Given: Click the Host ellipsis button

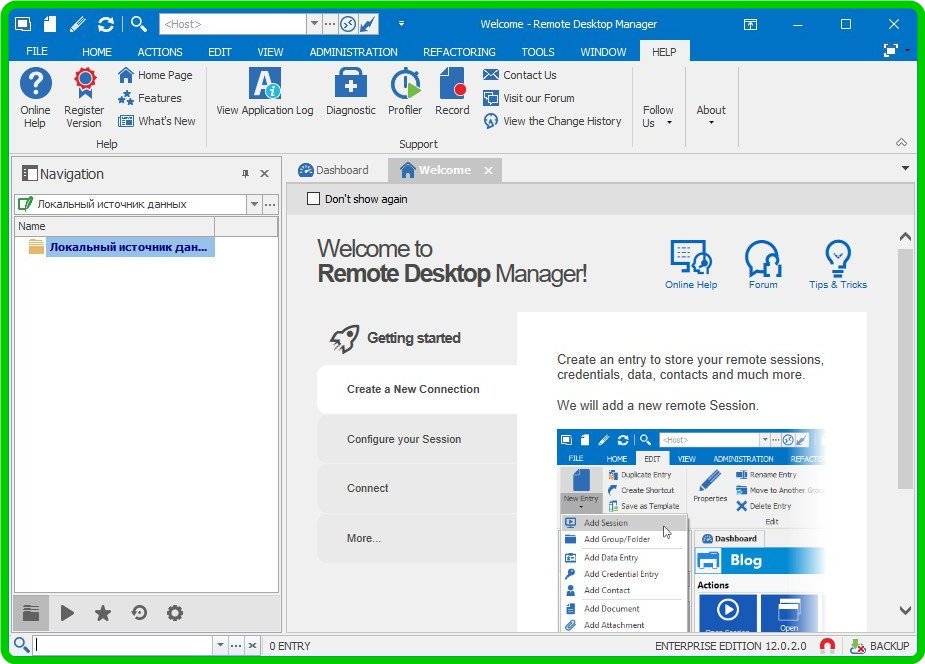Looking at the screenshot, I should click(330, 24).
